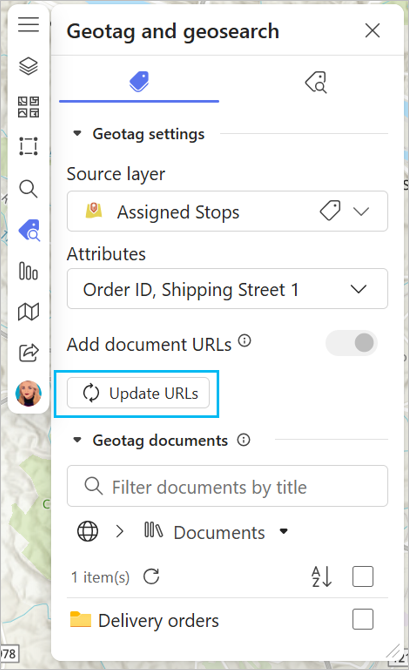Image resolution: width=409 pixels, height=670 pixels.
Task: Collapse the Geotag settings section
Action: point(77,133)
